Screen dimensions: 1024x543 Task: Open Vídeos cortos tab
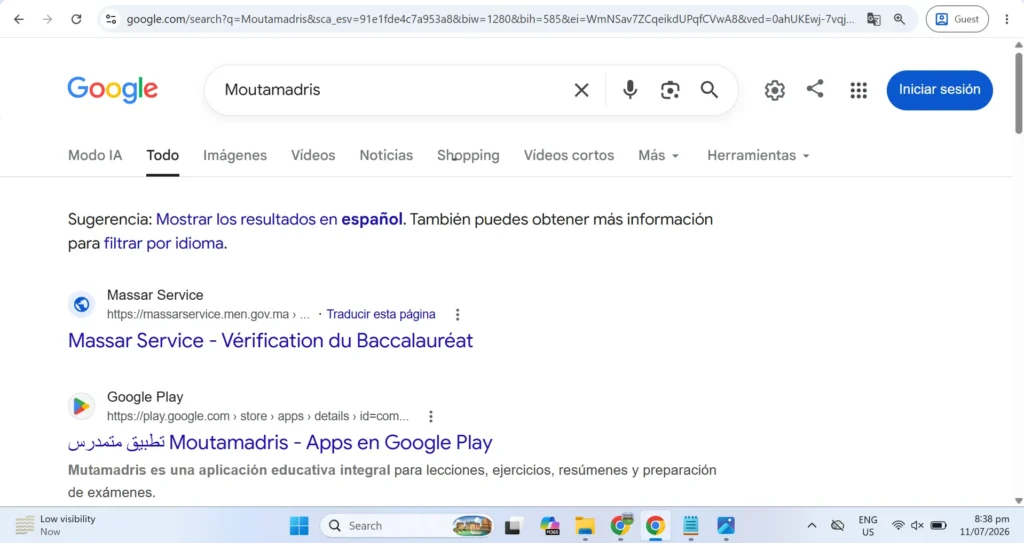(x=569, y=156)
